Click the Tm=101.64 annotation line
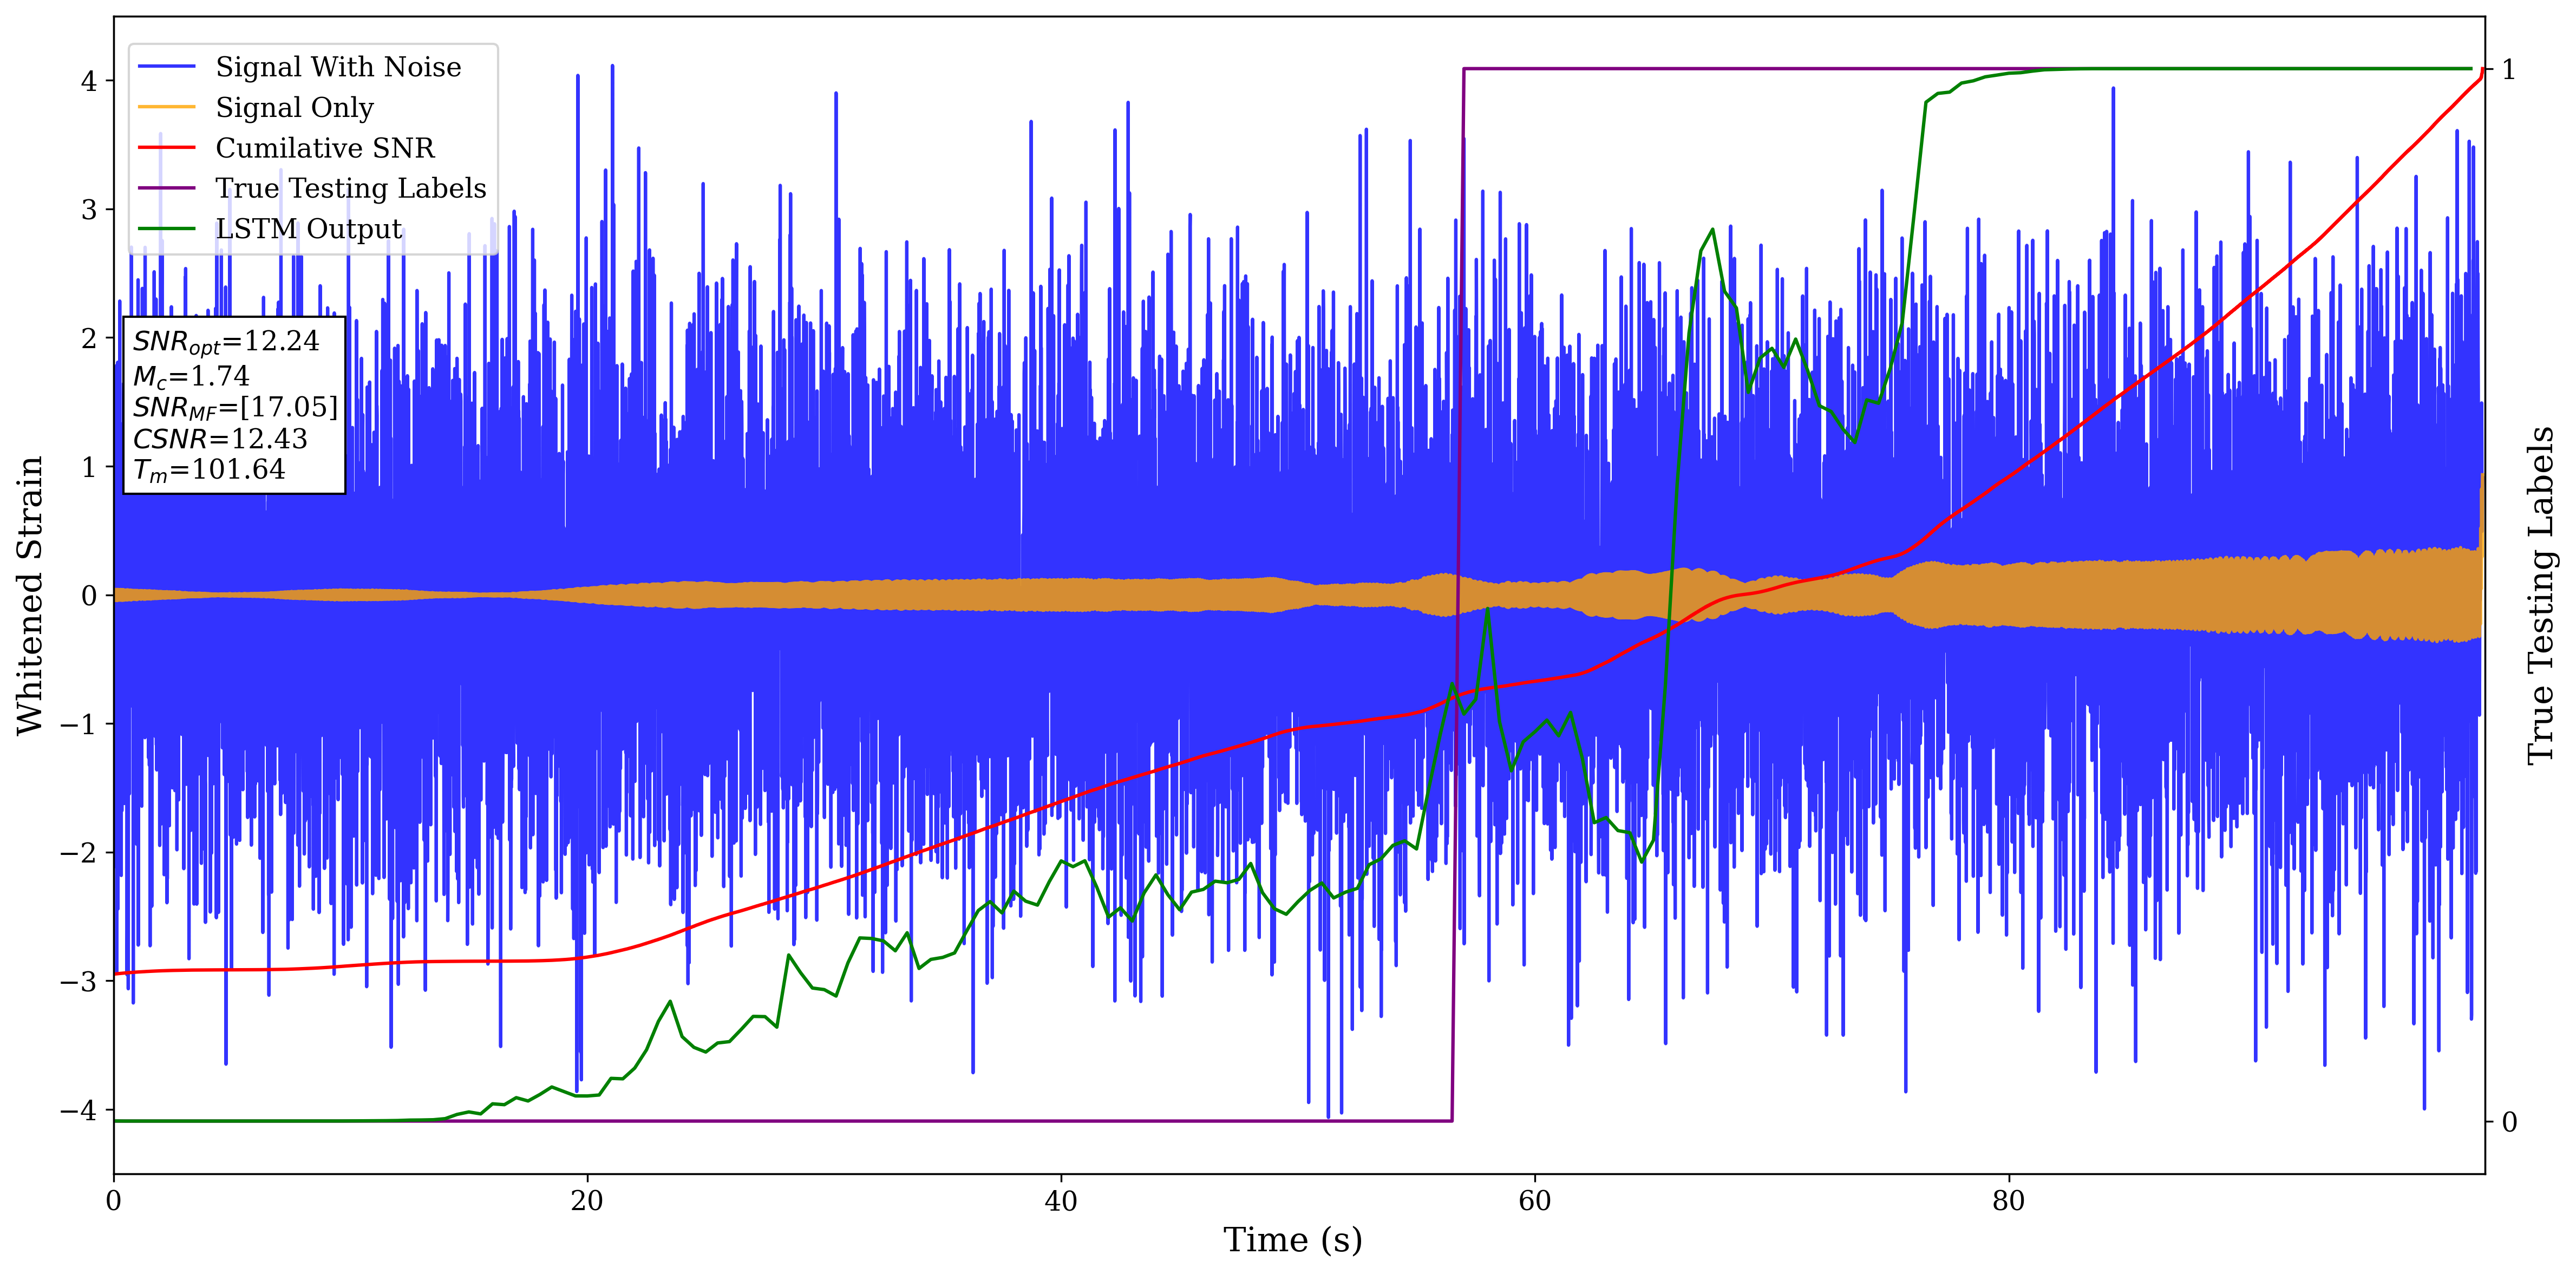This screenshot has height=1274, width=2576. click(x=209, y=470)
